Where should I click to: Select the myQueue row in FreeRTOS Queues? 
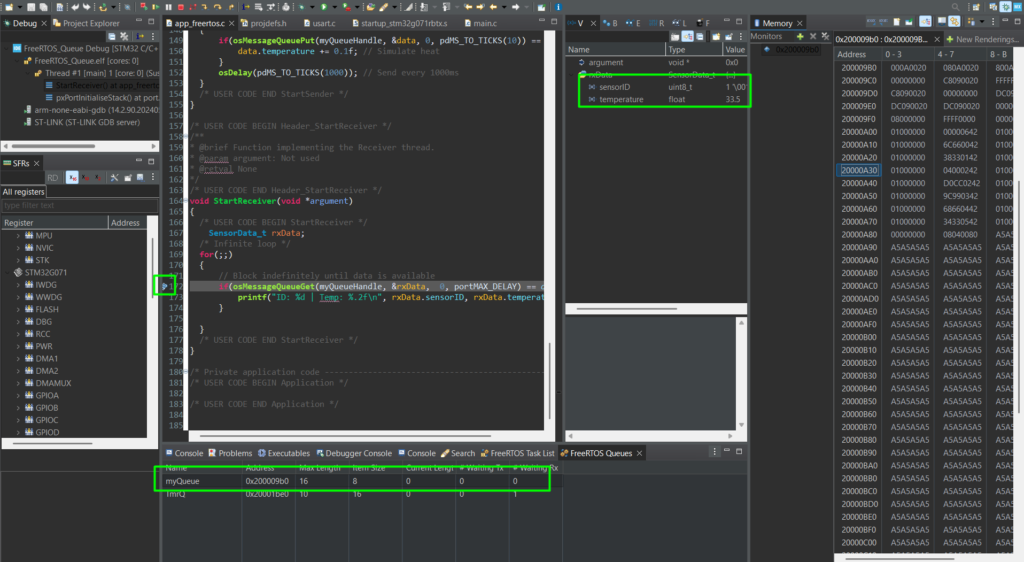pyautogui.click(x=183, y=482)
